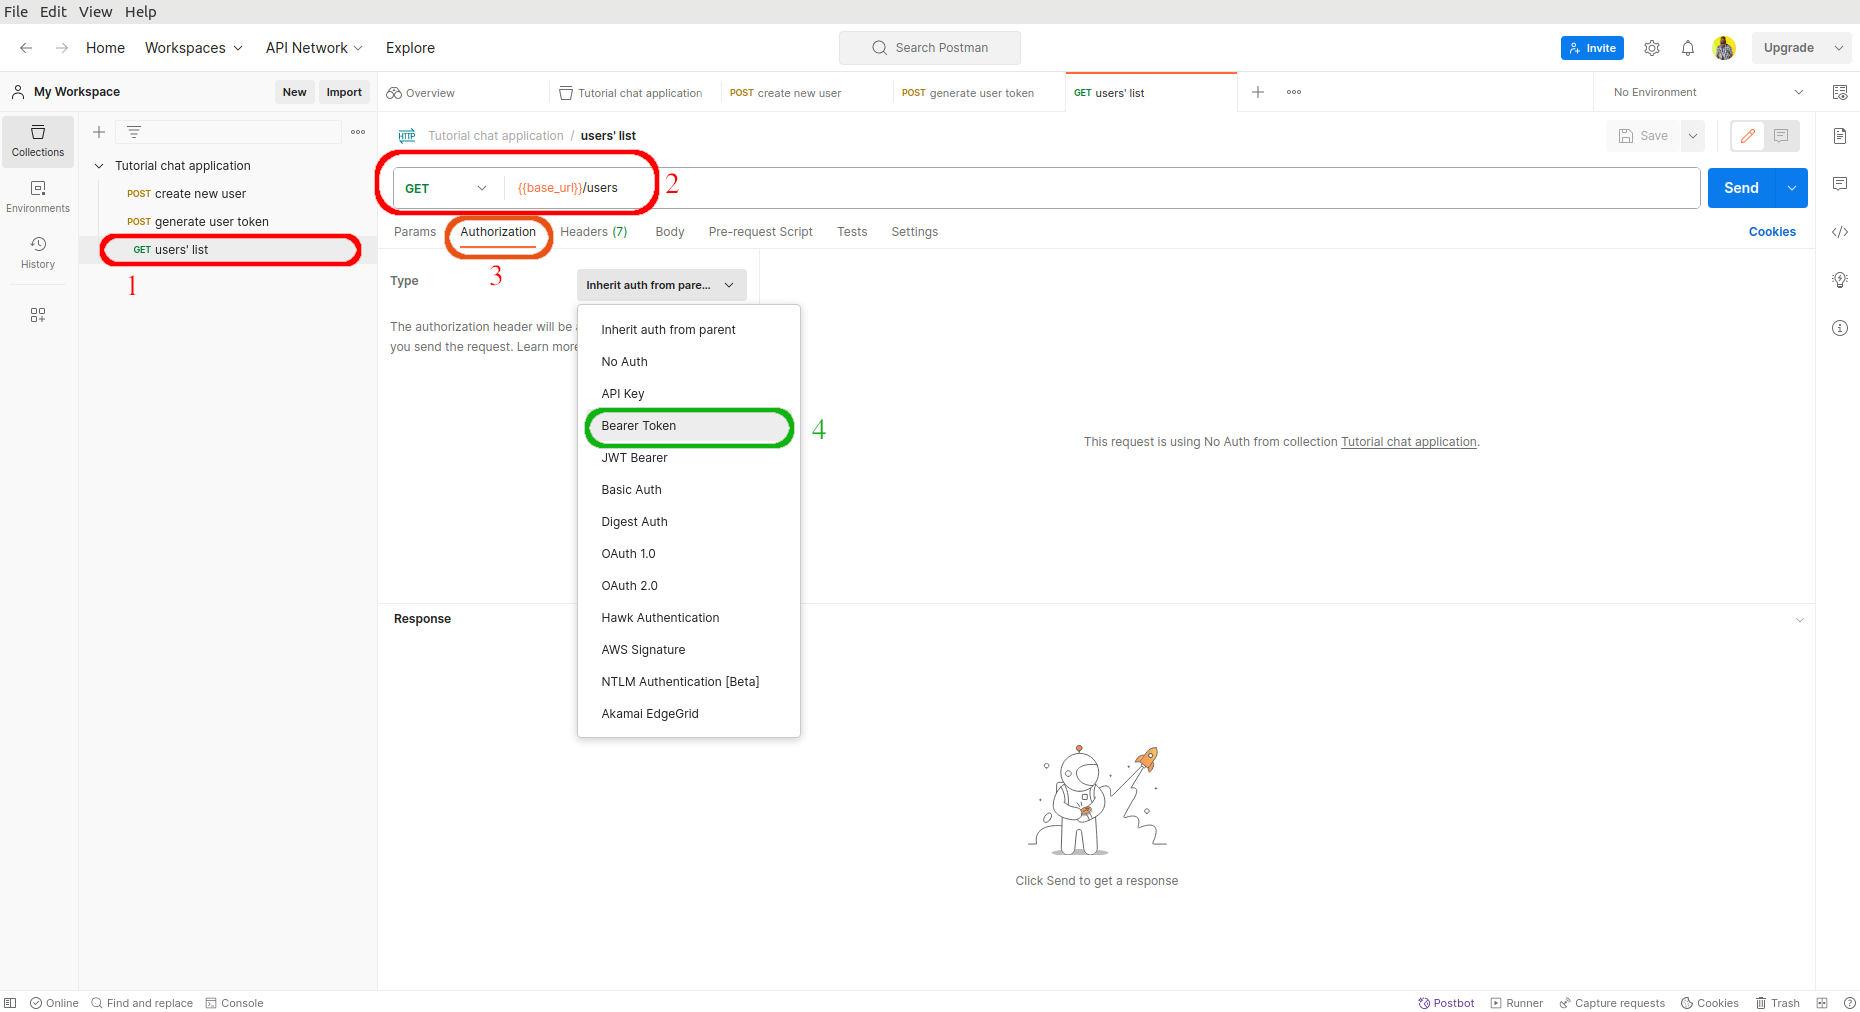Viewport: 1860px width, 1012px height.
Task: Toggle two pane view icon
Action: [1822, 1003]
